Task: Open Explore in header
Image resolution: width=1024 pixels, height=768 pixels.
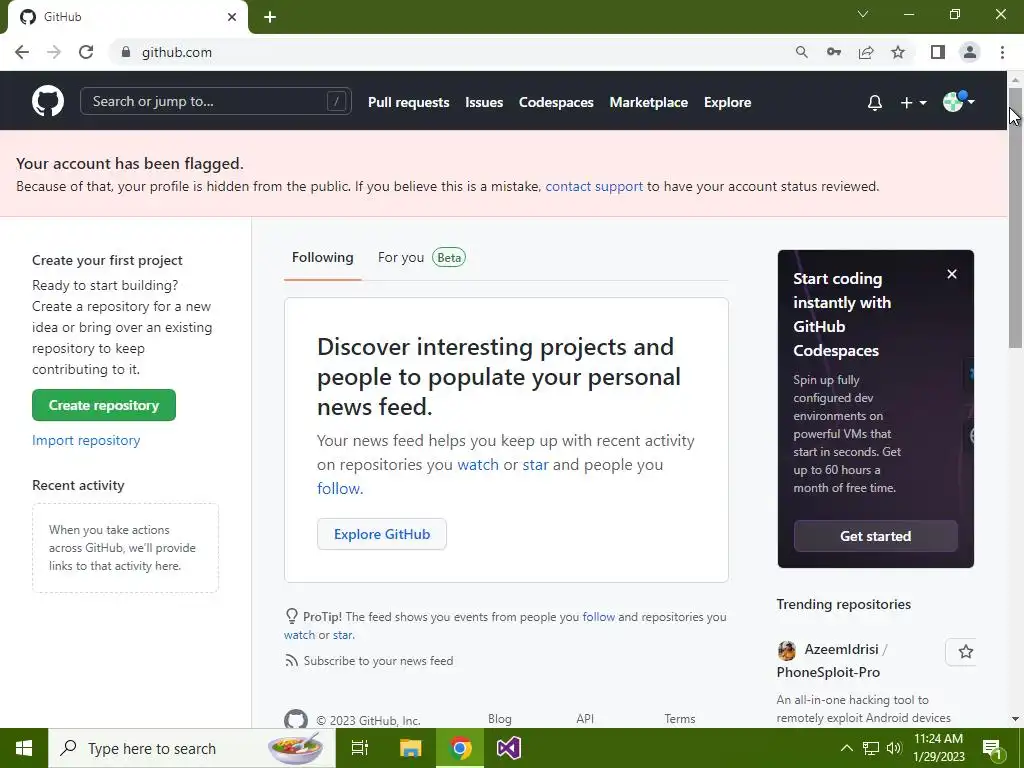Action: point(728,103)
